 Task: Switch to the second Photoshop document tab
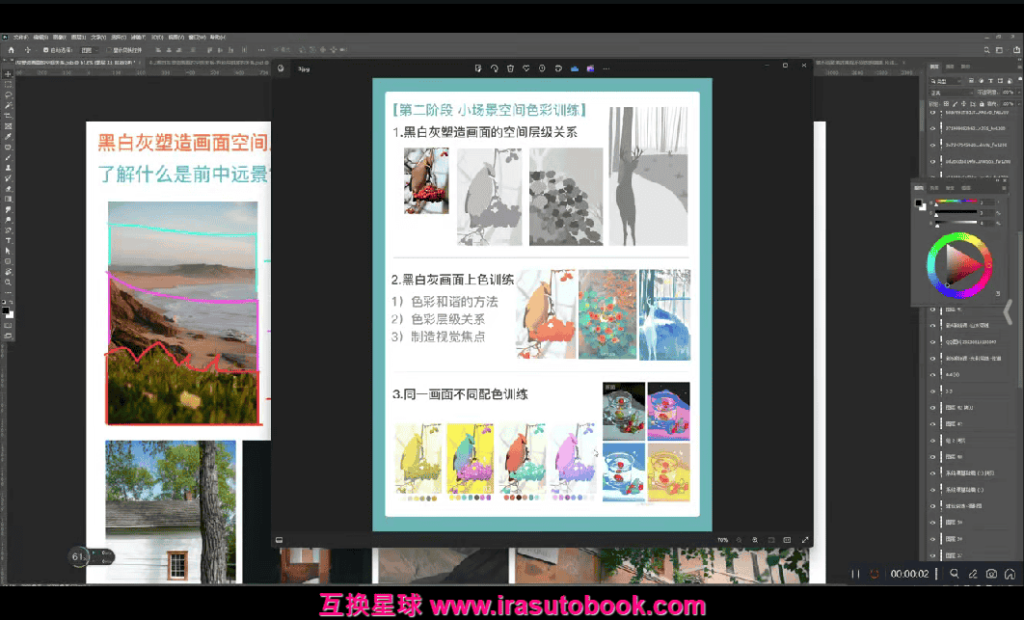(x=208, y=63)
